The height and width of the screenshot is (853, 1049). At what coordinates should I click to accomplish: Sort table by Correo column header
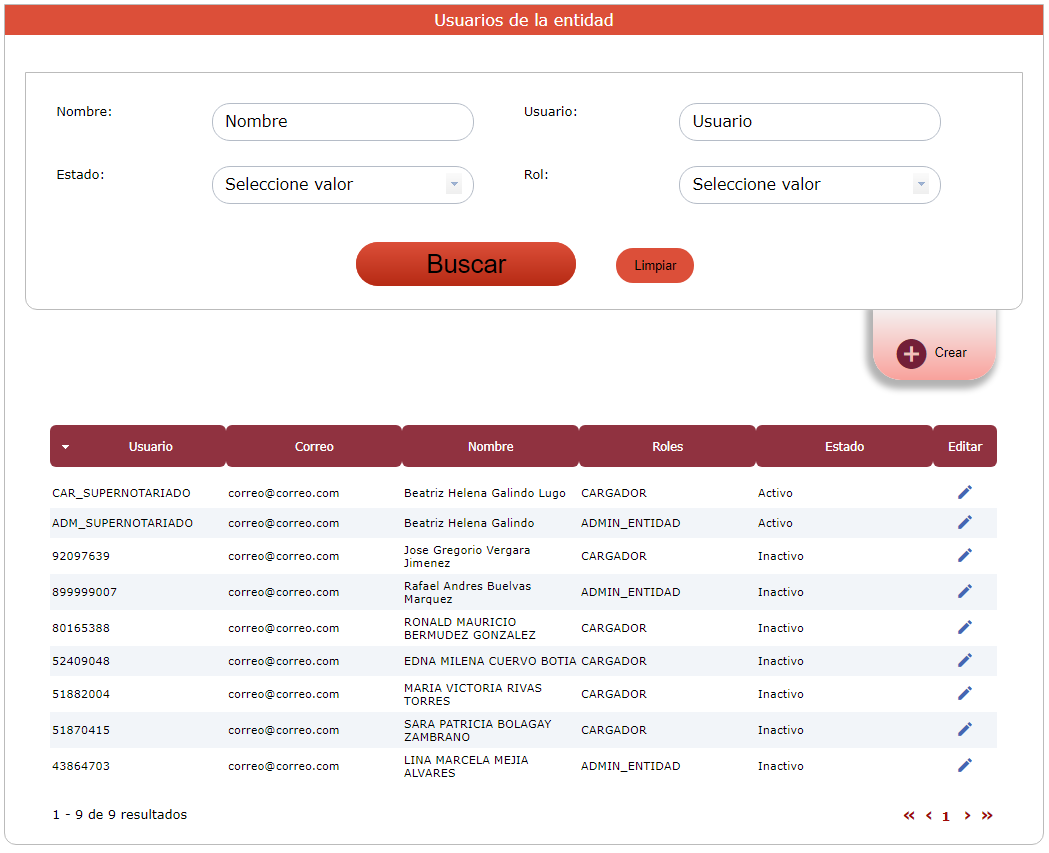[314, 447]
